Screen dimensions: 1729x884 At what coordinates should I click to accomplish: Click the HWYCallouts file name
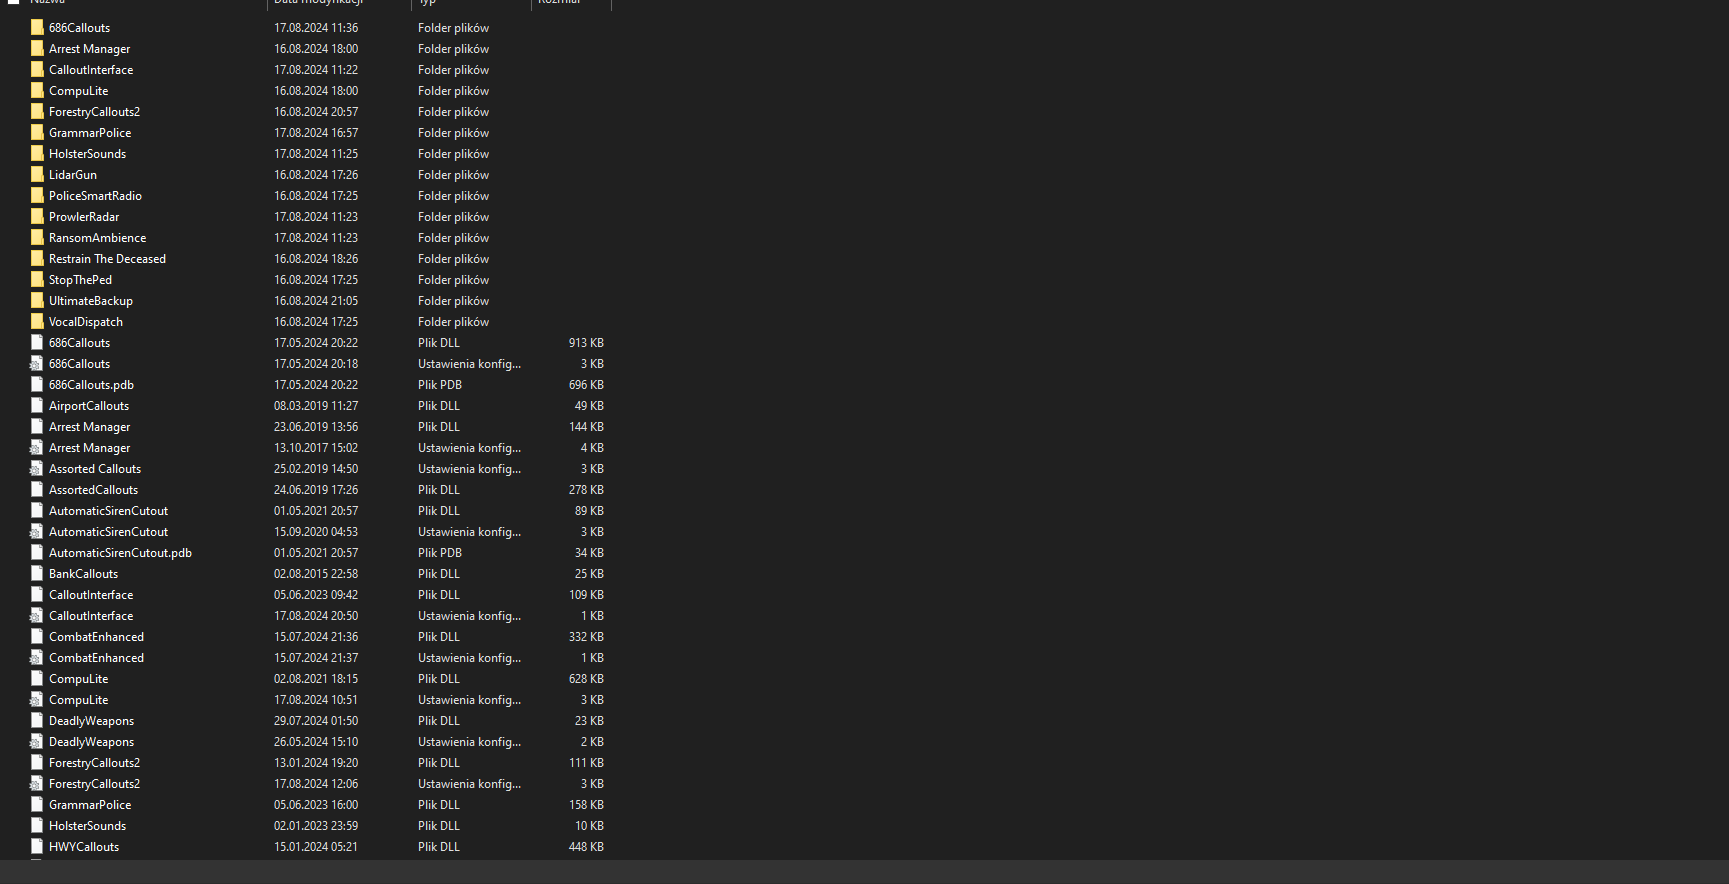pyautogui.click(x=84, y=847)
